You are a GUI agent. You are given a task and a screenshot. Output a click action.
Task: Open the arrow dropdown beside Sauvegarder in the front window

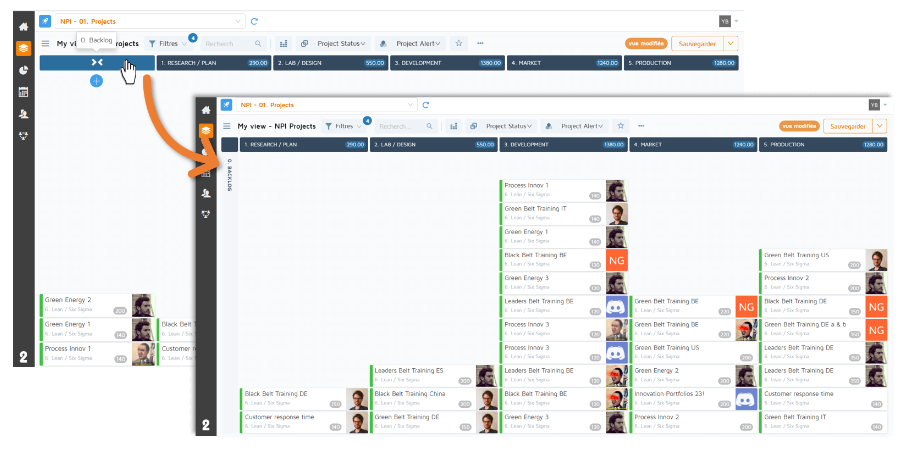[x=879, y=126]
